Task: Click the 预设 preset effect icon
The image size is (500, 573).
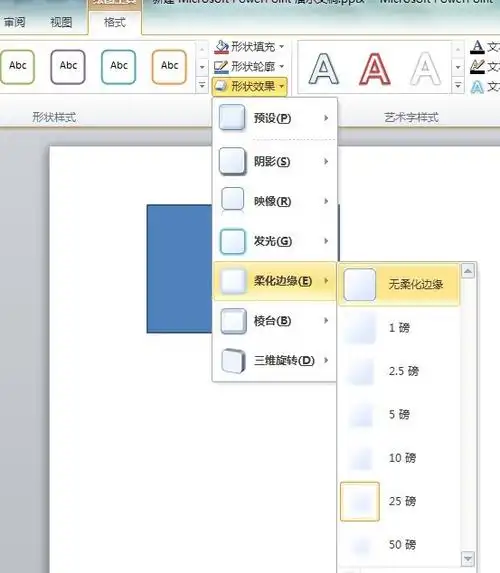Action: tap(232, 117)
